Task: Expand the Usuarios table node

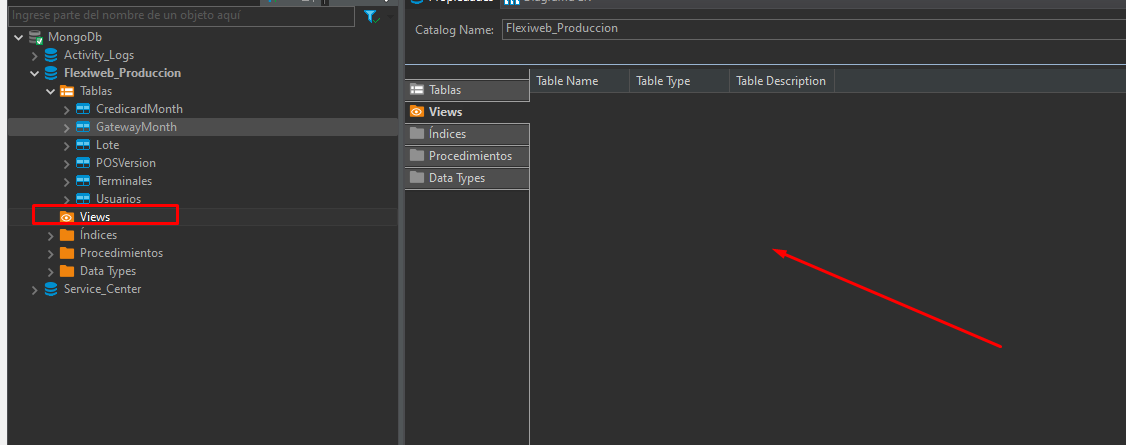Action: 67,199
